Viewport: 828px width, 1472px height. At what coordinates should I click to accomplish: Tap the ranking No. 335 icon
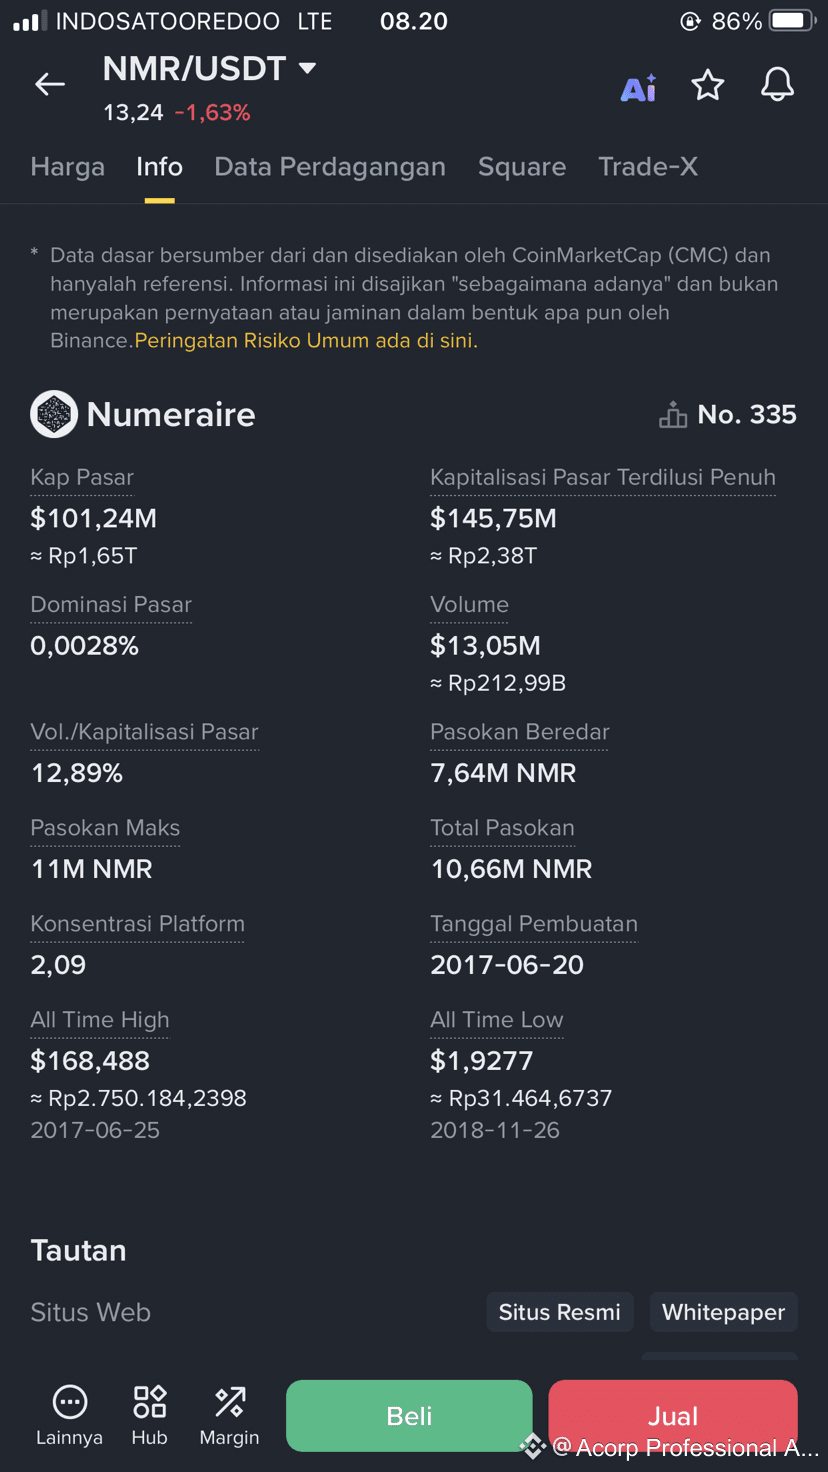click(673, 415)
